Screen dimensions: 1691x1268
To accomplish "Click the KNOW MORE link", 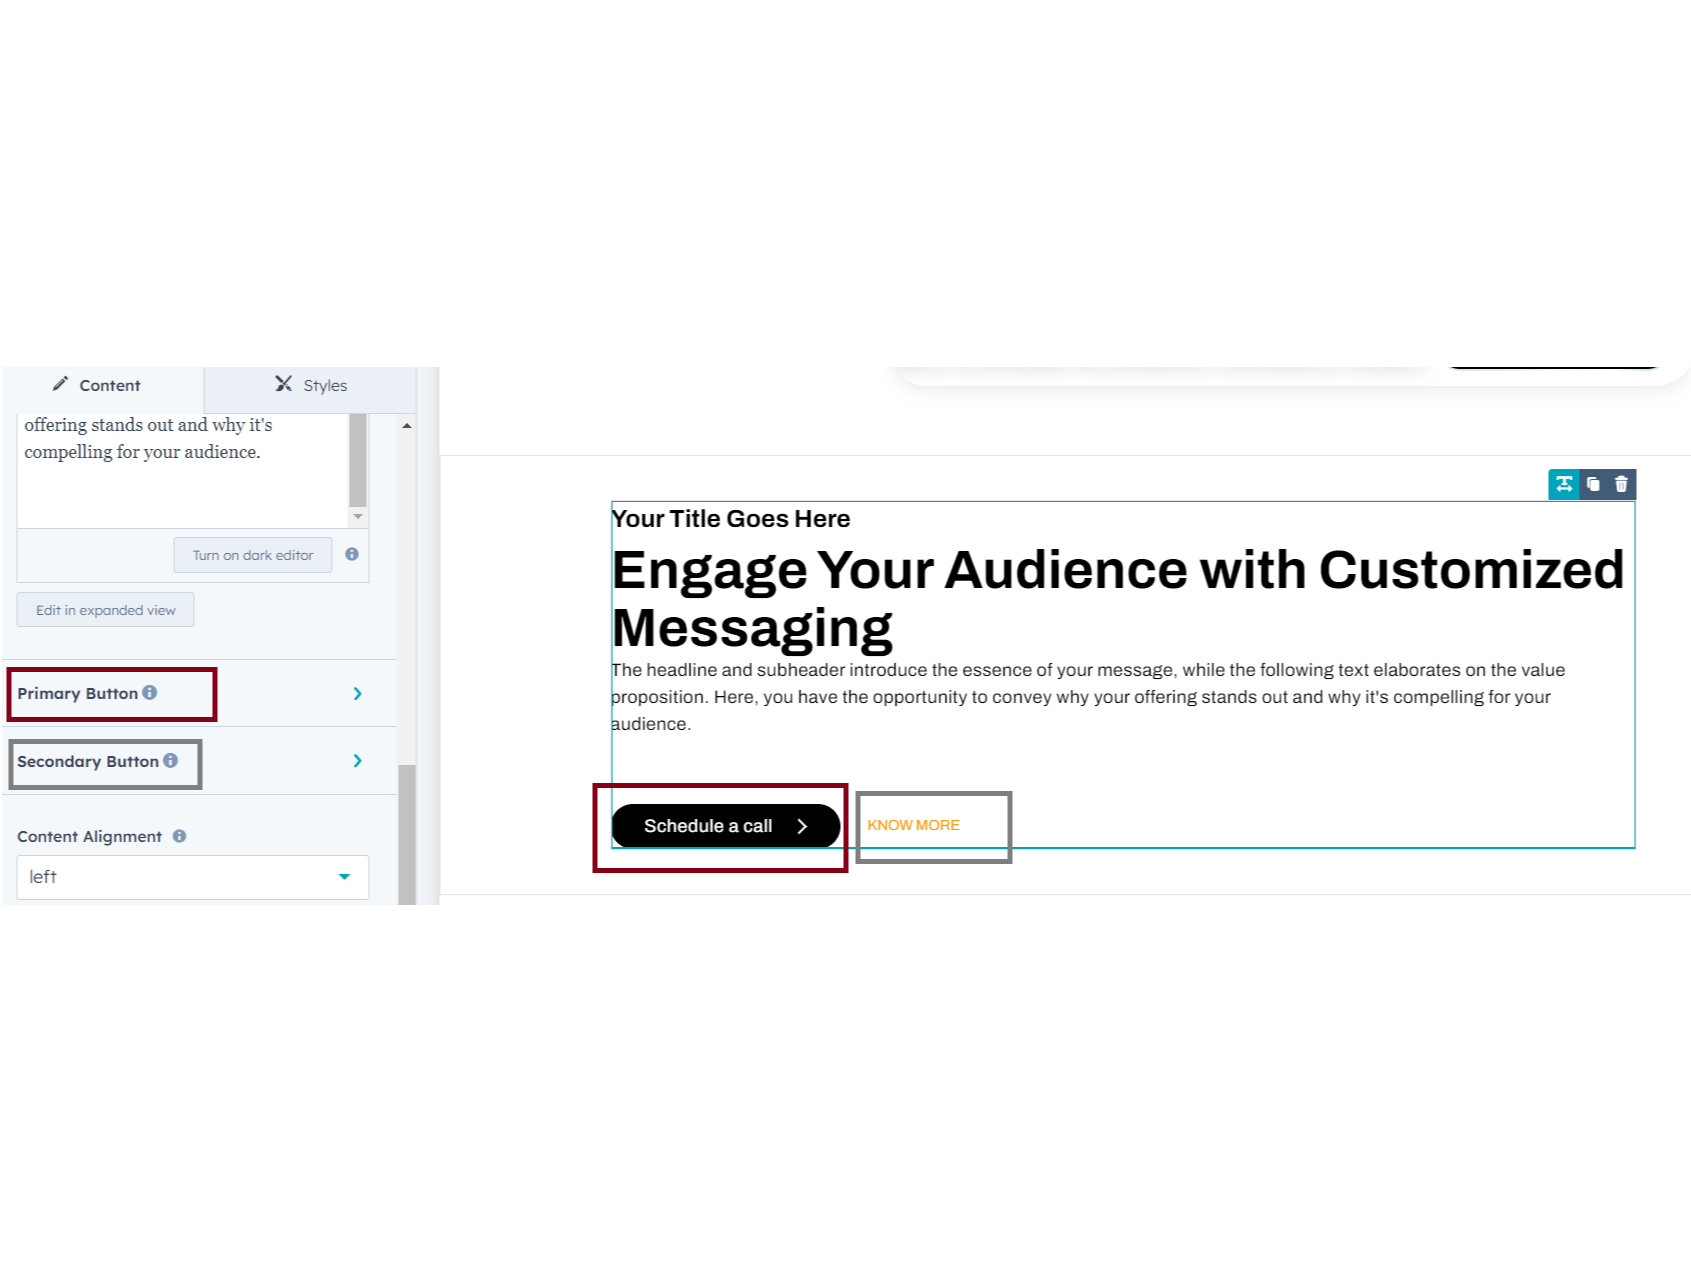I will [913, 825].
